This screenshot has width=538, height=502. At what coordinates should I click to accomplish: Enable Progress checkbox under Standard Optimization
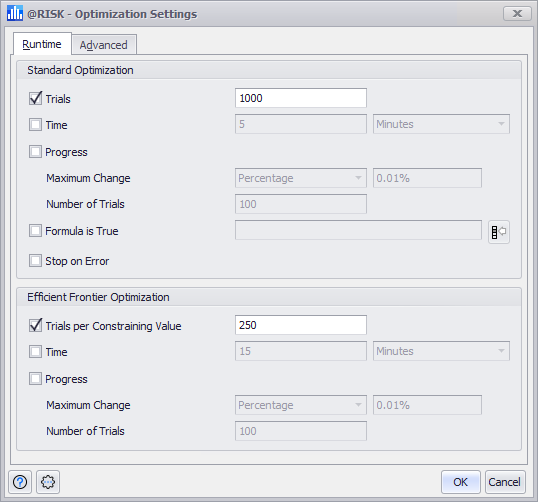[x=35, y=152]
